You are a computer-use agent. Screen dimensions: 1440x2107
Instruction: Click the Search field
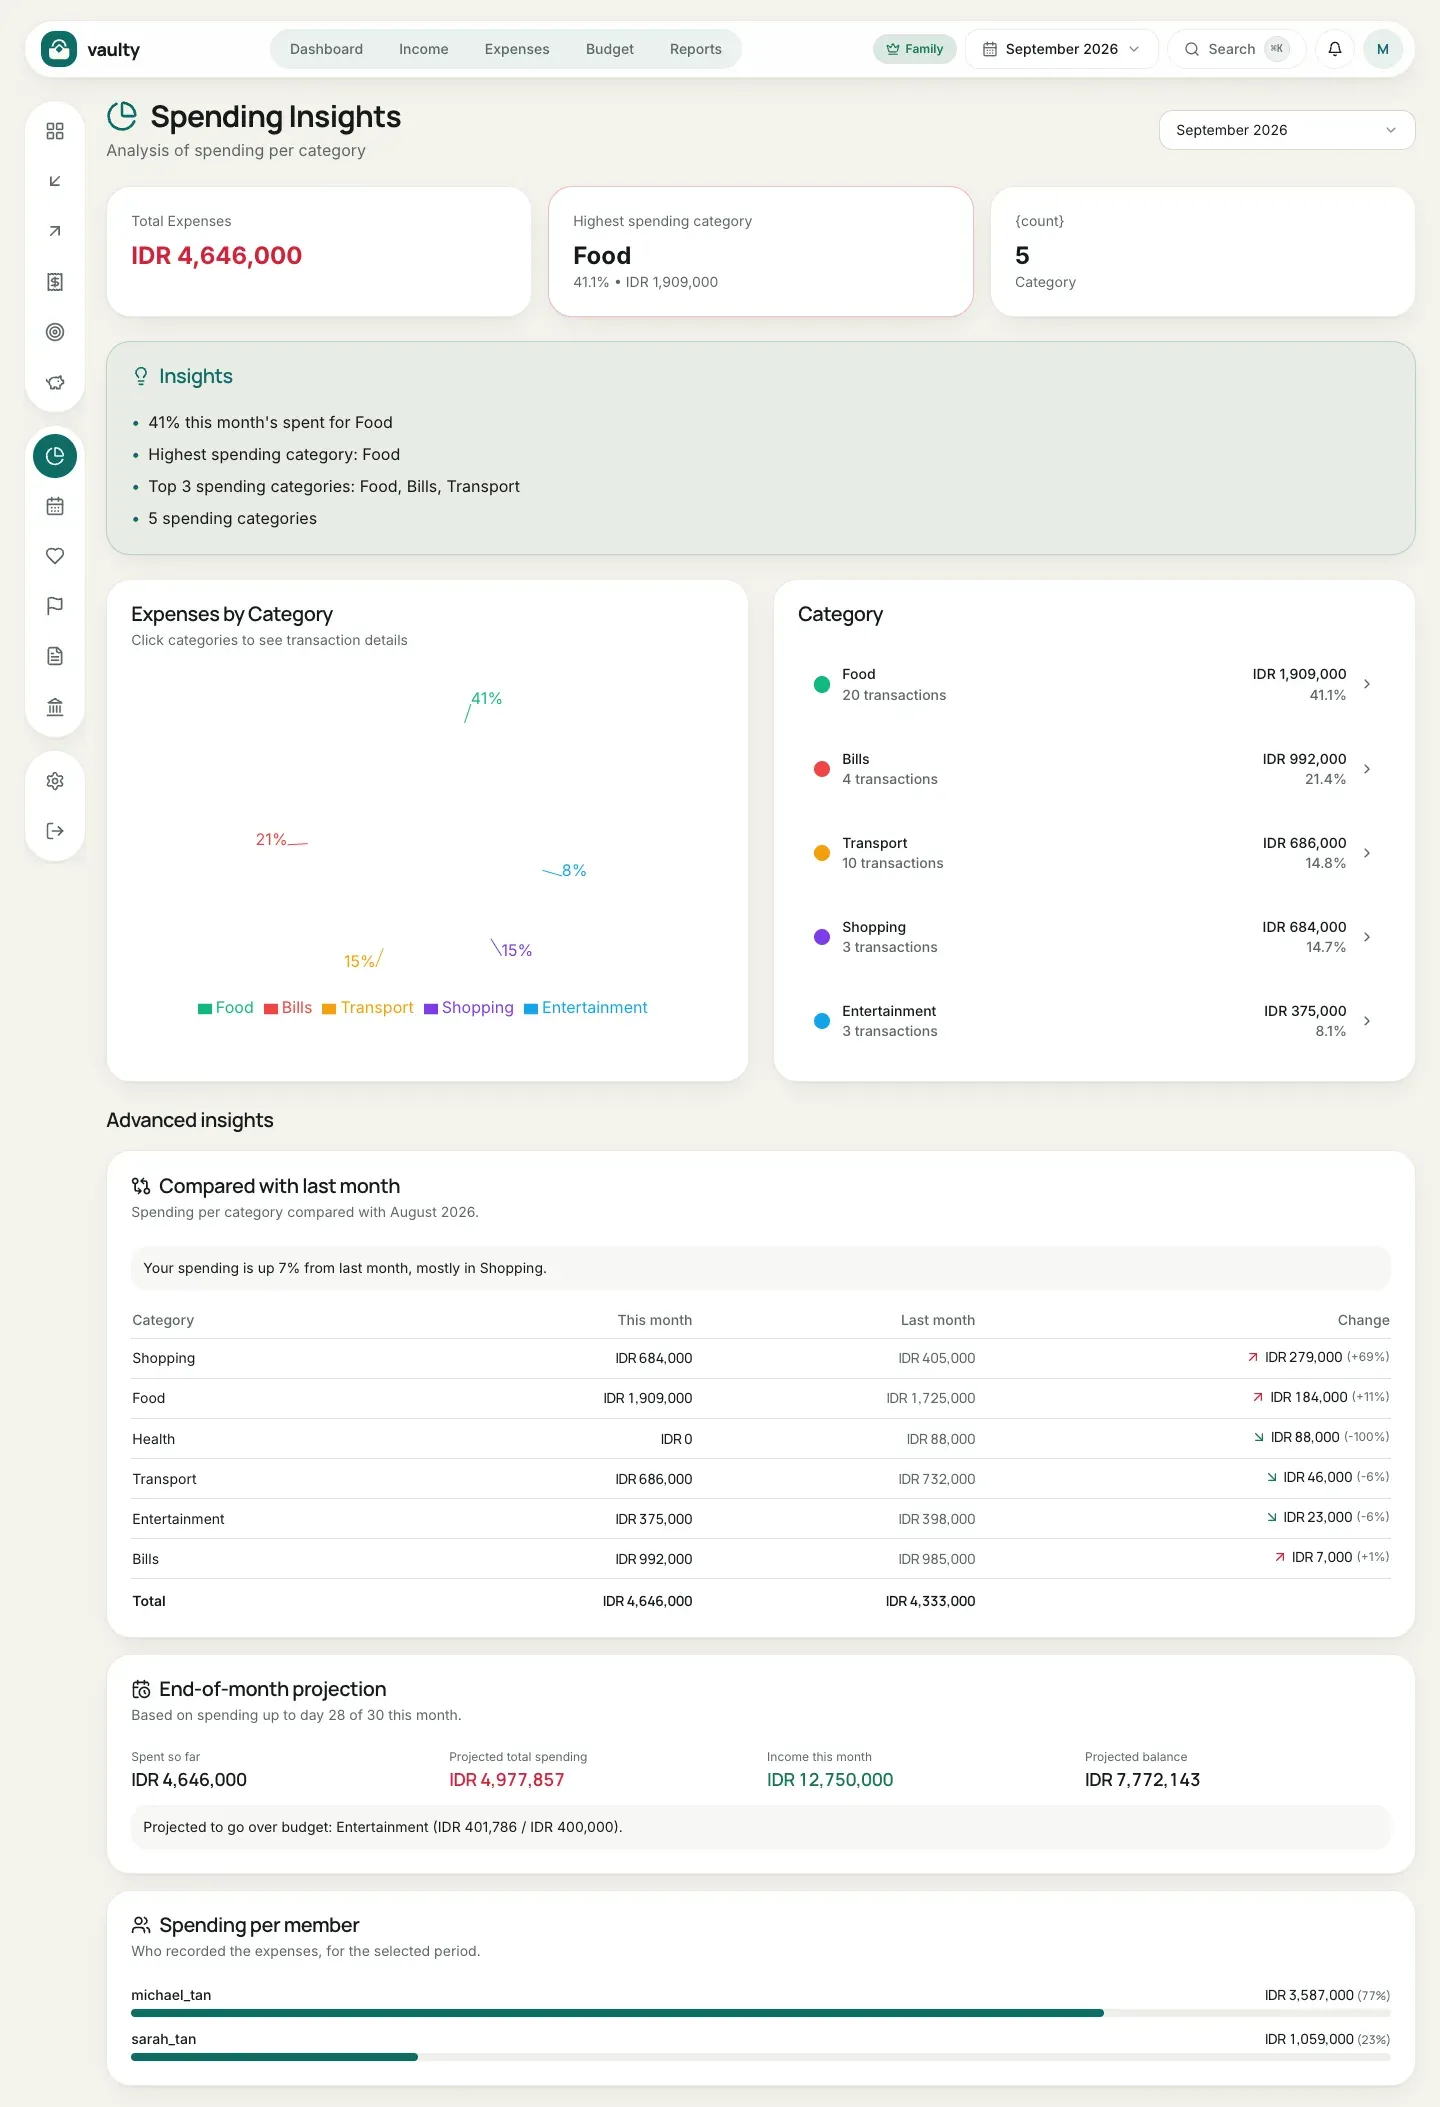point(1236,49)
